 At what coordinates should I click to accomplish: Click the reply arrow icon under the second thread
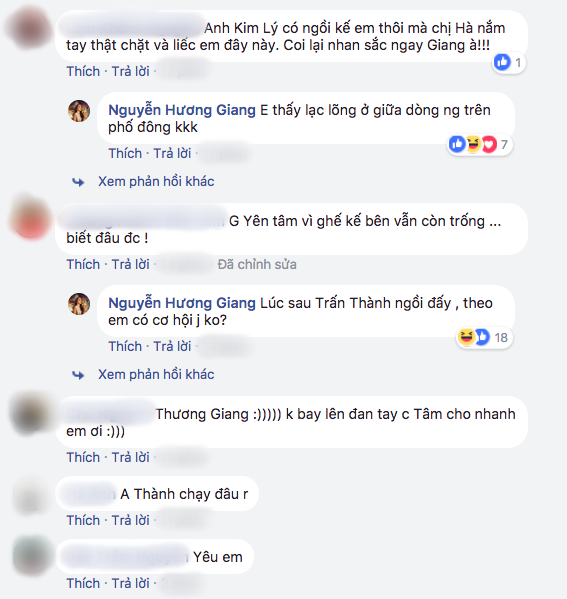click(x=78, y=375)
